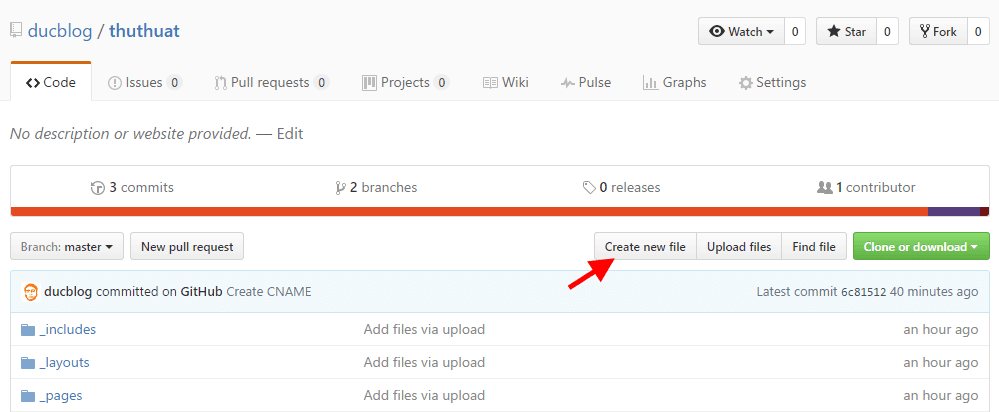
Task: Click the contributors people icon
Action: pos(824,188)
